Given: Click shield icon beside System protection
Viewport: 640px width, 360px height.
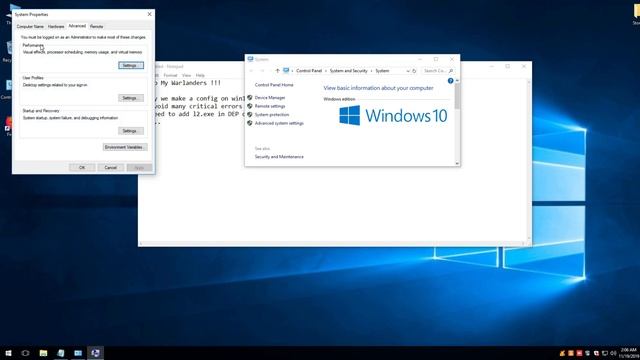Looking at the screenshot, I should pyautogui.click(x=250, y=115).
